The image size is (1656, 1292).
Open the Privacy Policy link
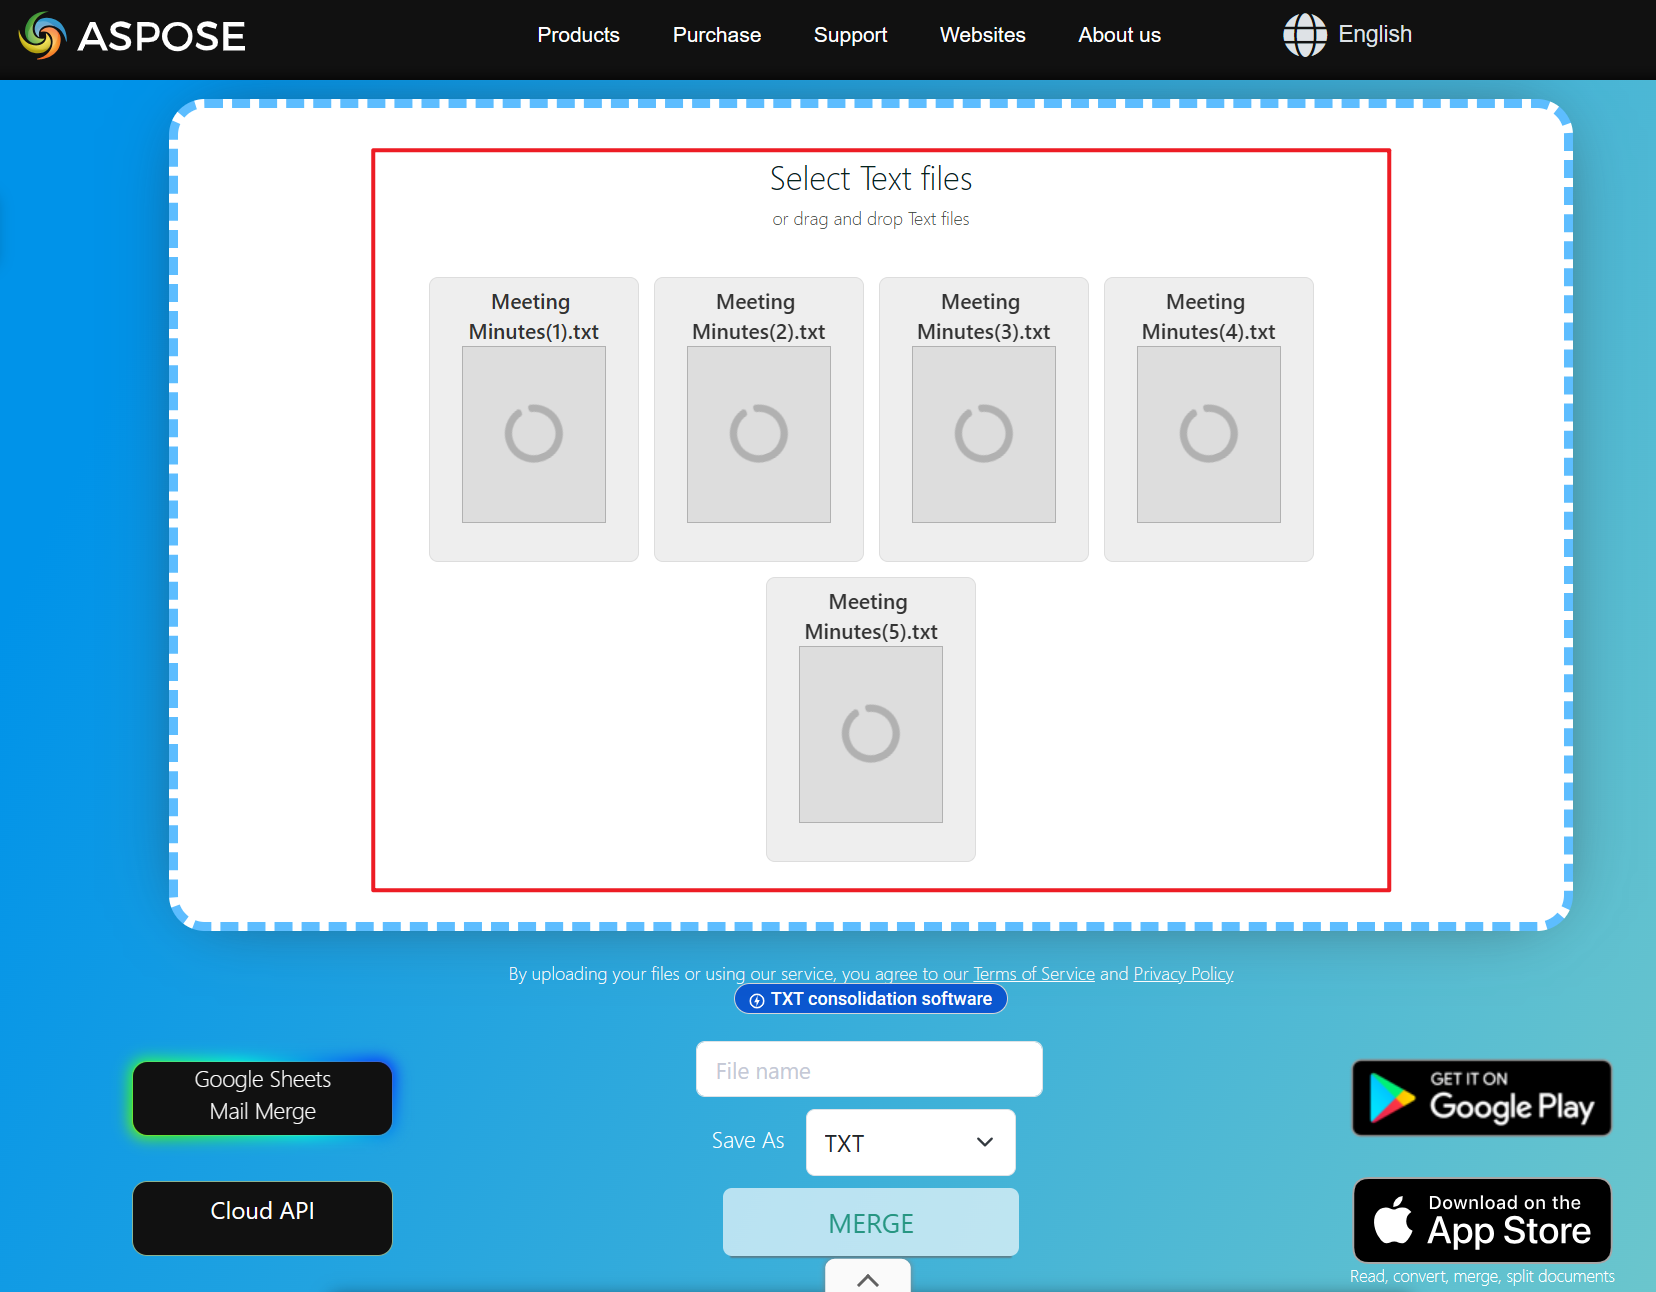pyautogui.click(x=1183, y=974)
